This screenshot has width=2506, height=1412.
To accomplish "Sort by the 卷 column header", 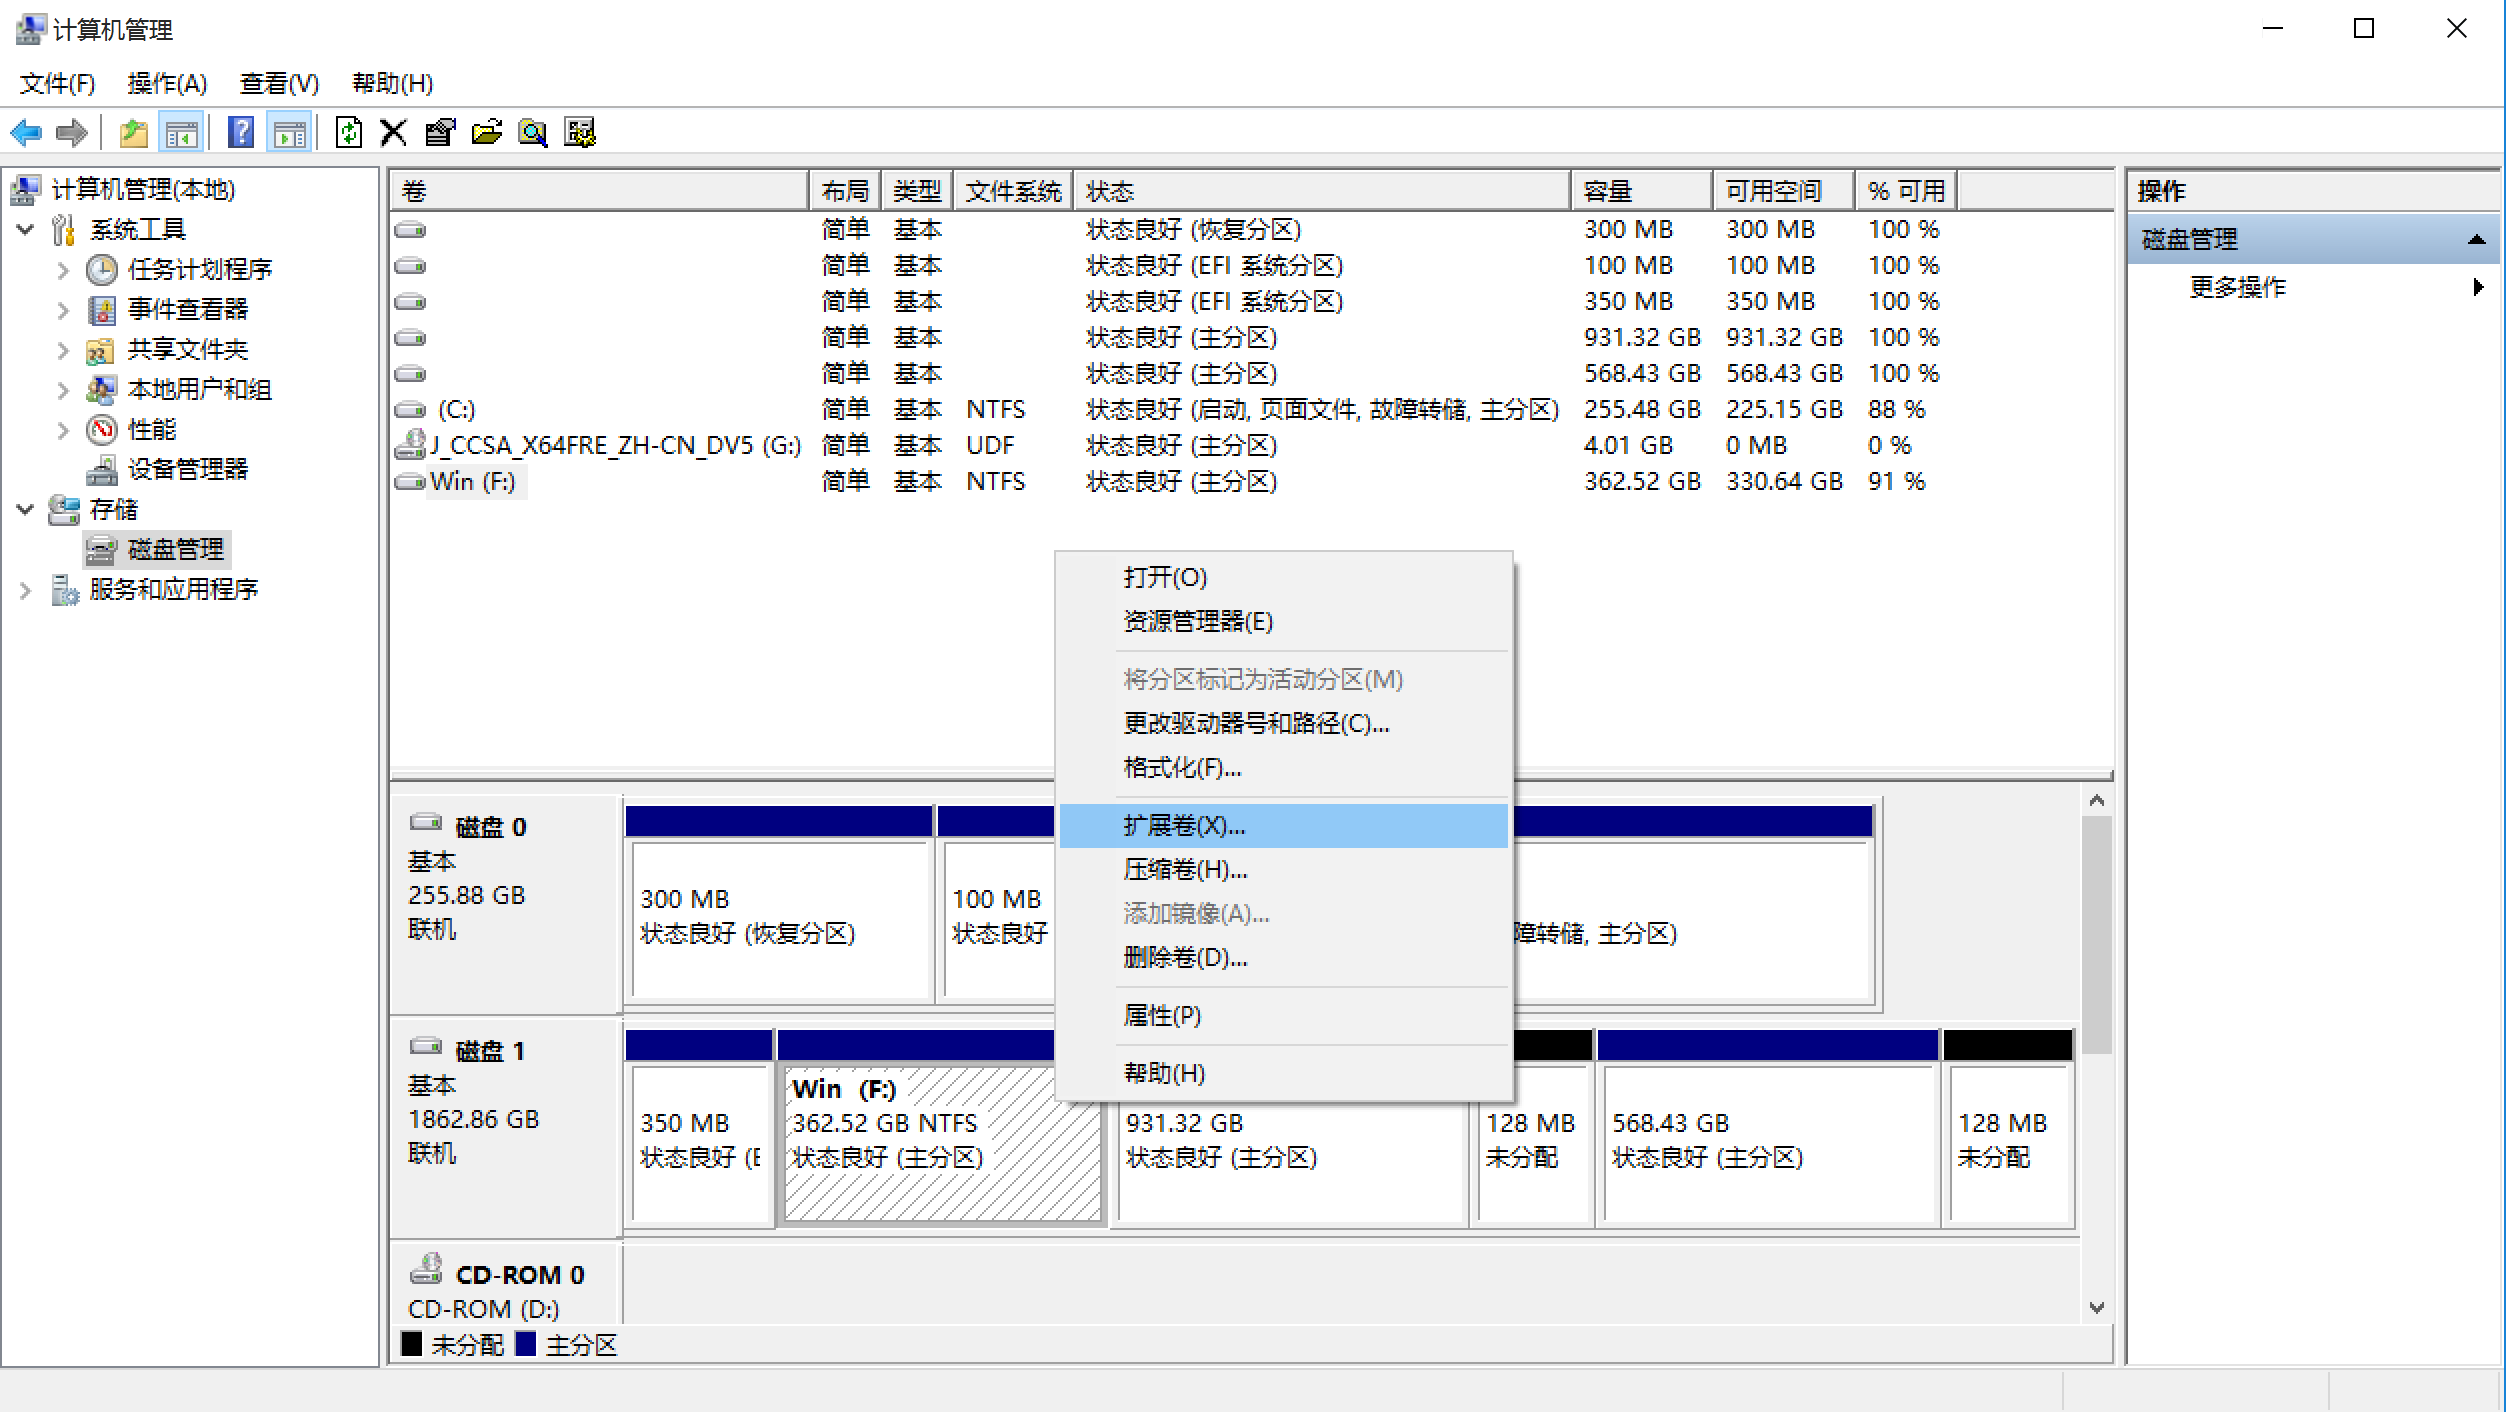I will [x=599, y=190].
